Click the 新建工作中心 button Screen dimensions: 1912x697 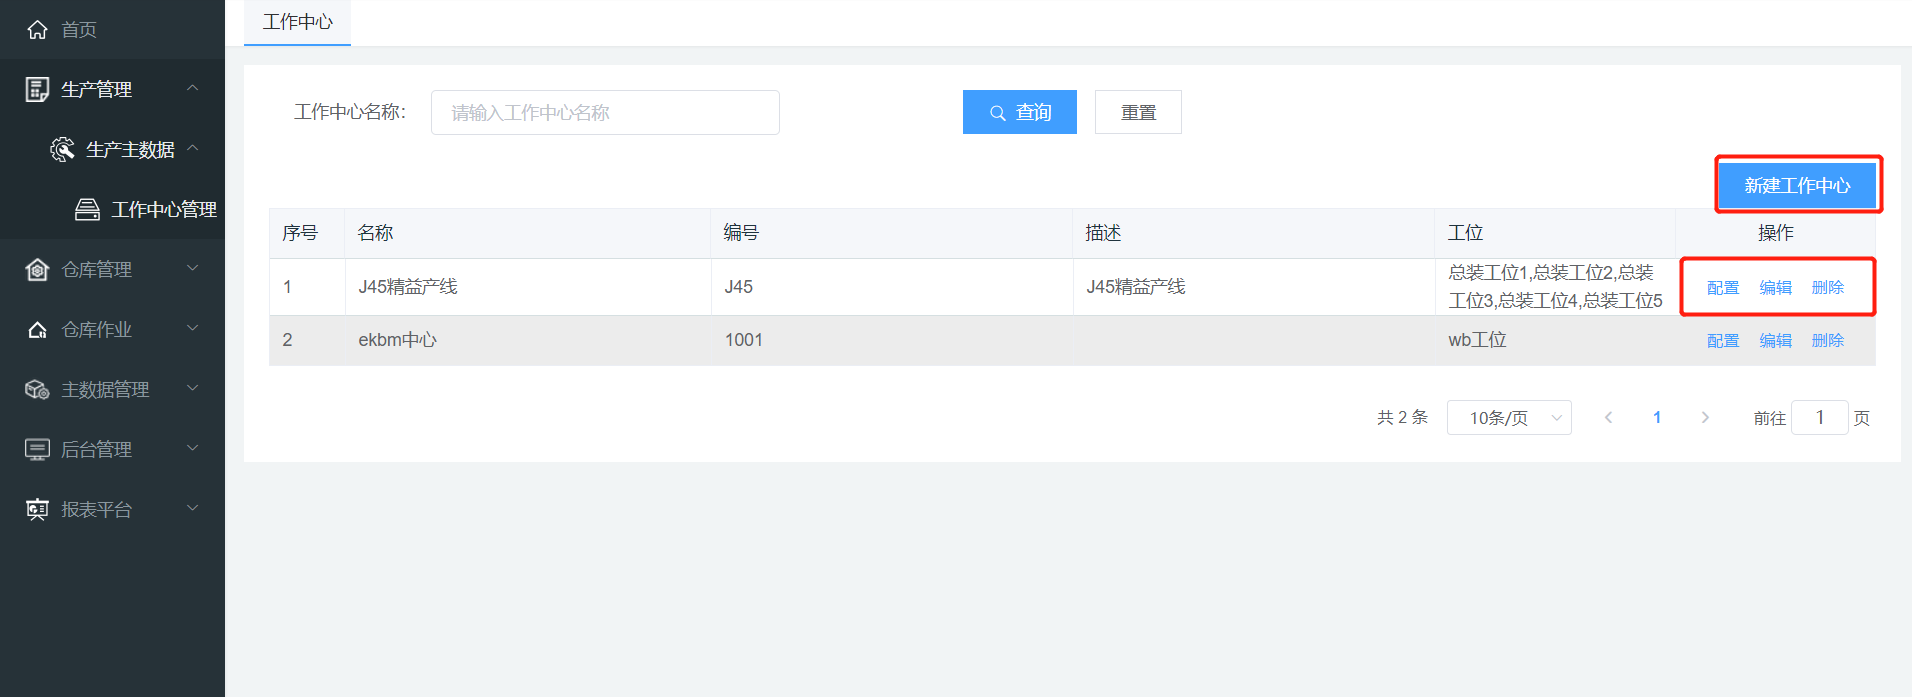point(1797,186)
